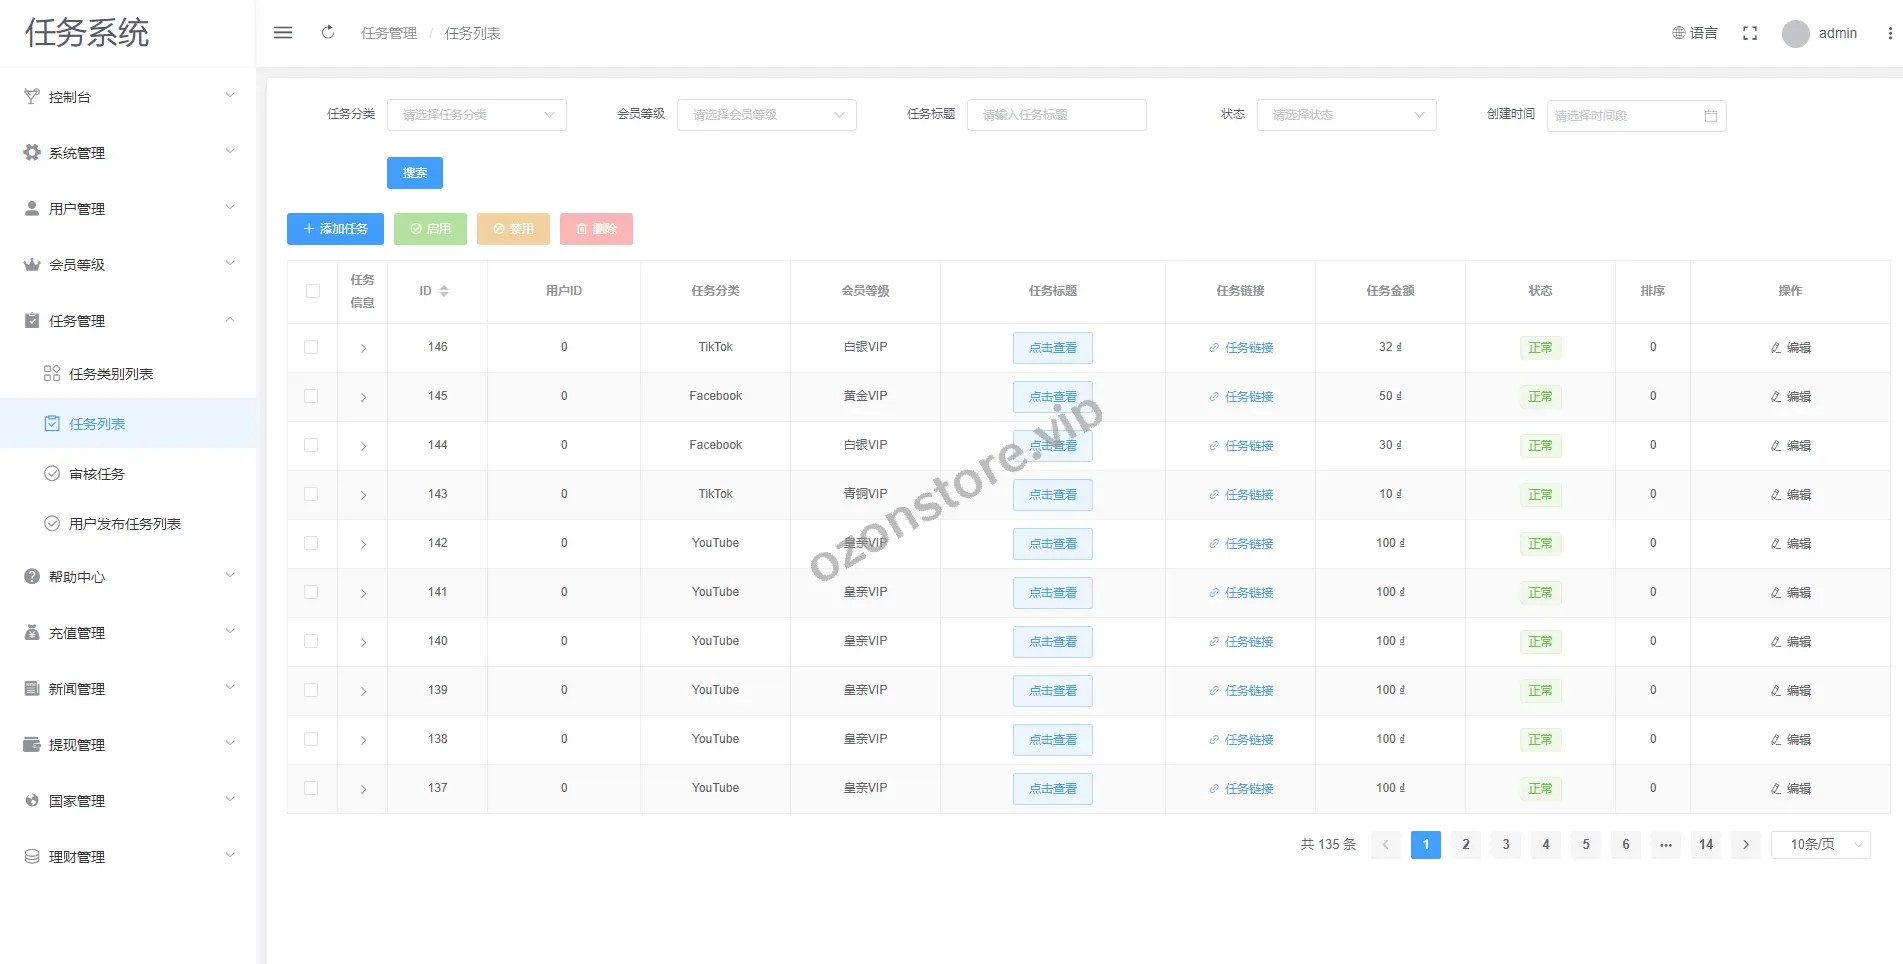
Task: Select the checkbox for task 145
Action: [312, 396]
